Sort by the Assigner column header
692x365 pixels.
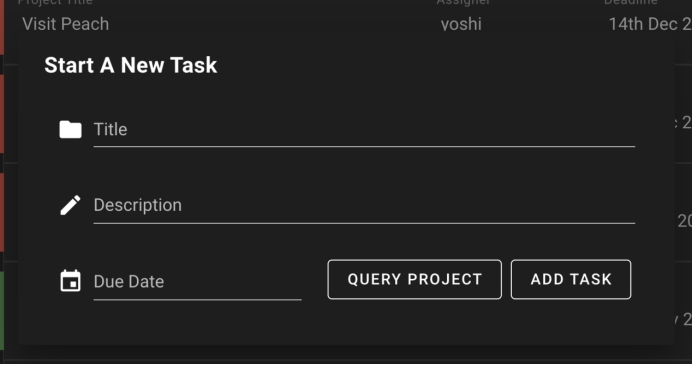tap(463, 2)
